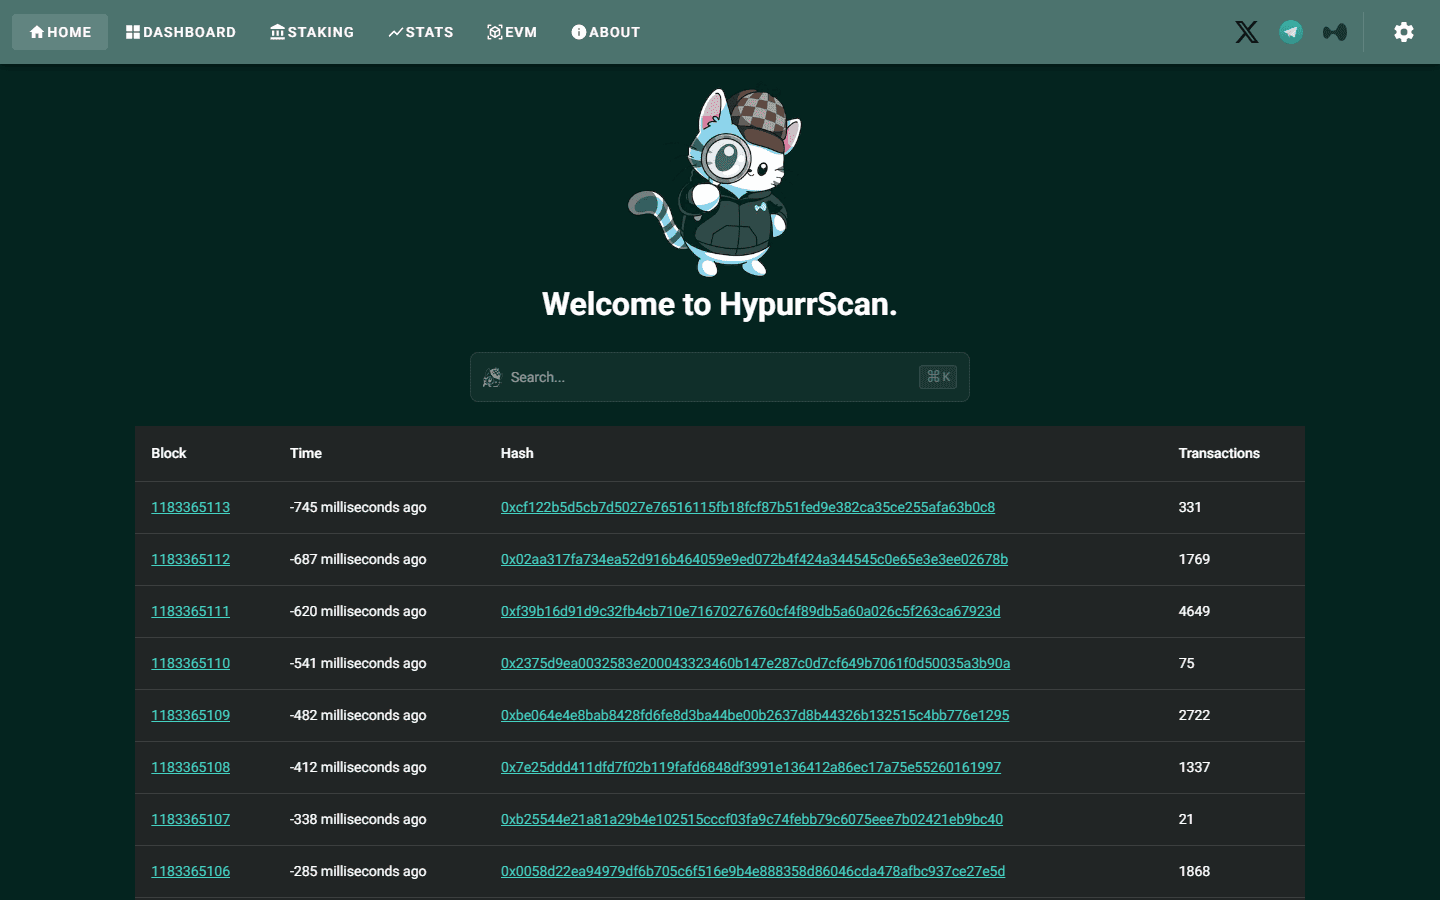Screen dimensions: 1440x900
Task: Open block 1183365109
Action: (190, 715)
